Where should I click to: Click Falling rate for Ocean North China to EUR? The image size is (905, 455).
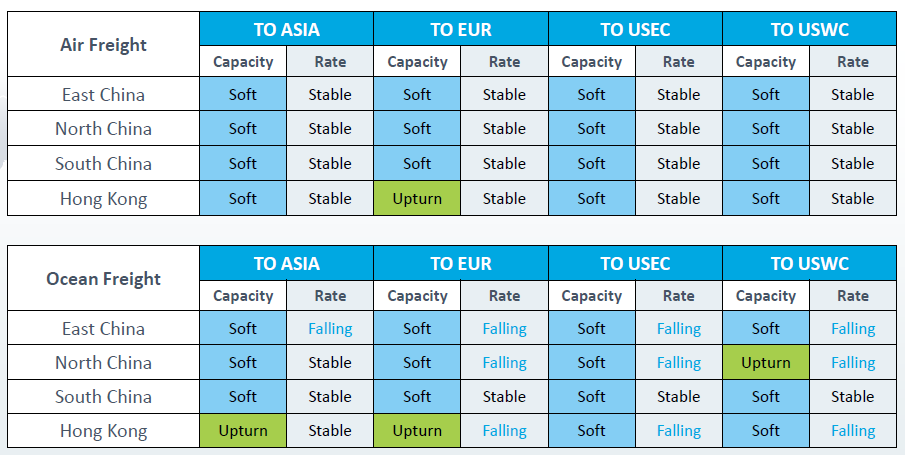(504, 363)
